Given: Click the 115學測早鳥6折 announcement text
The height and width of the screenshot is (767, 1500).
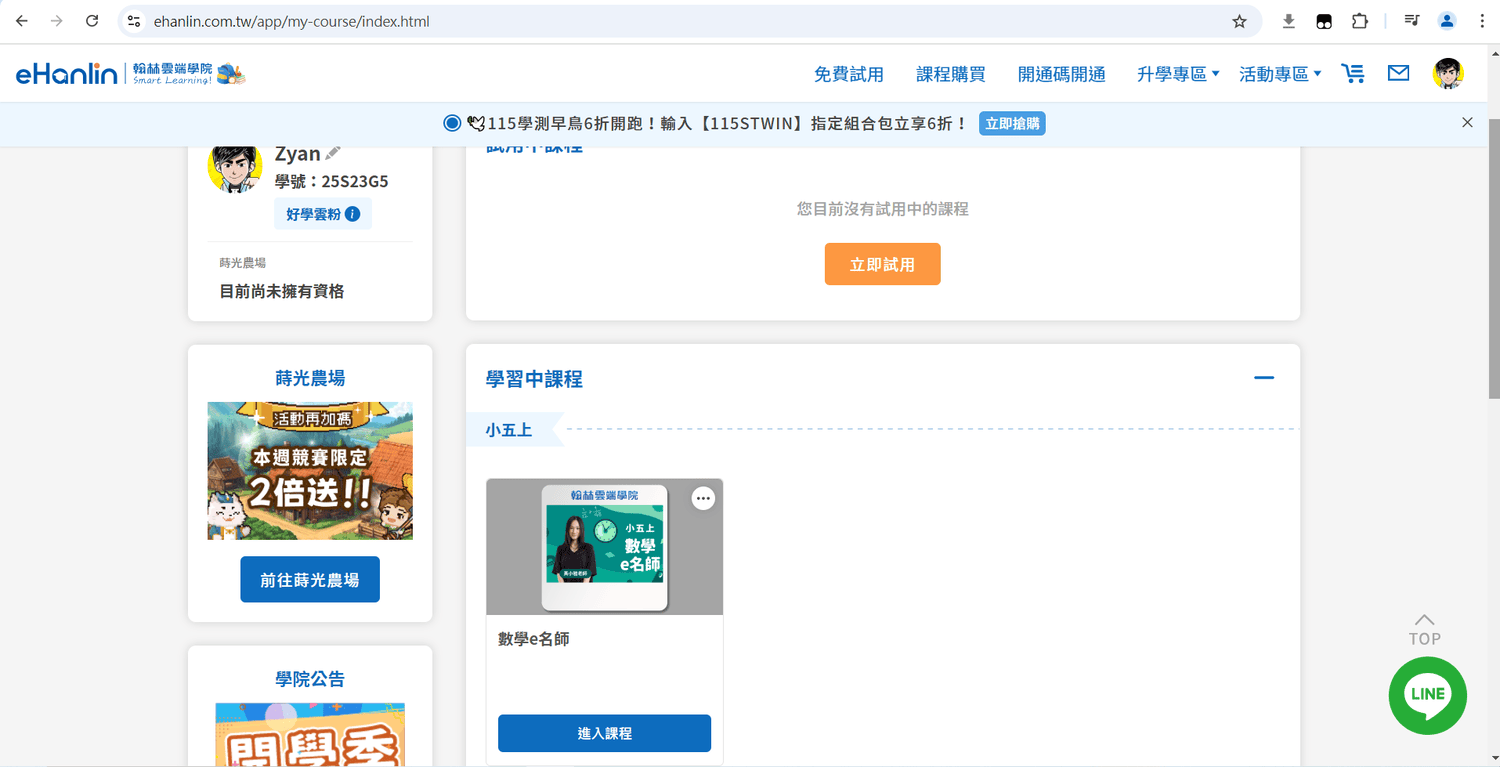Looking at the screenshot, I should click(727, 124).
